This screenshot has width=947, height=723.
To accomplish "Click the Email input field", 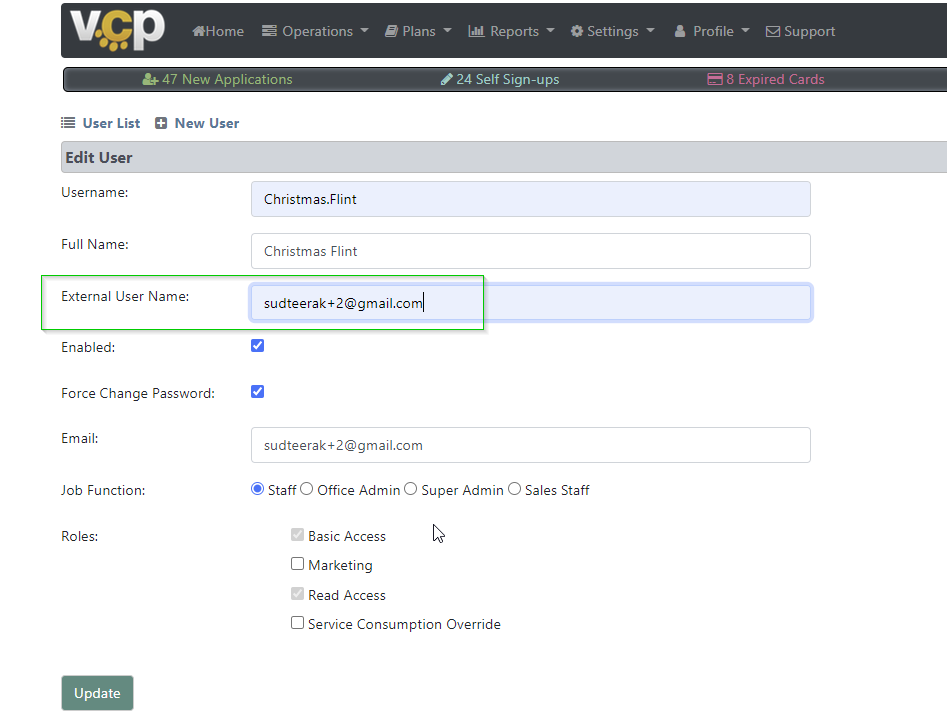I will pos(531,445).
